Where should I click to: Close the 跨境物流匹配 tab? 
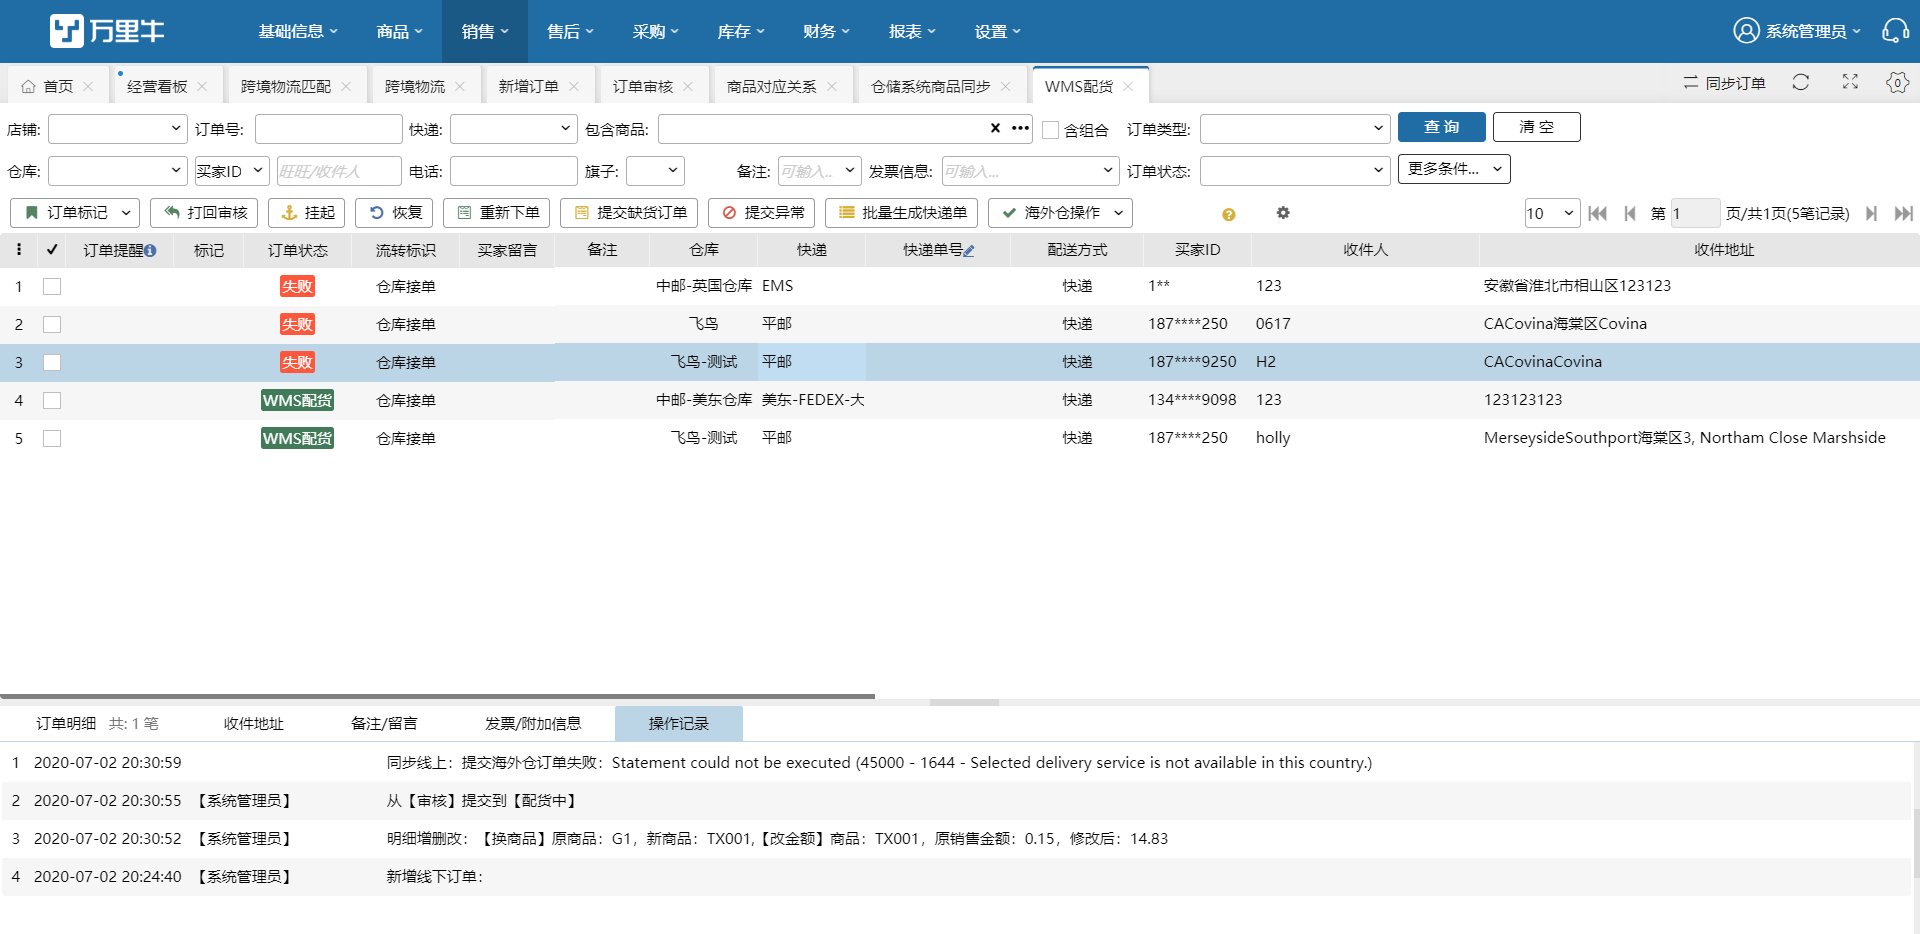[346, 87]
